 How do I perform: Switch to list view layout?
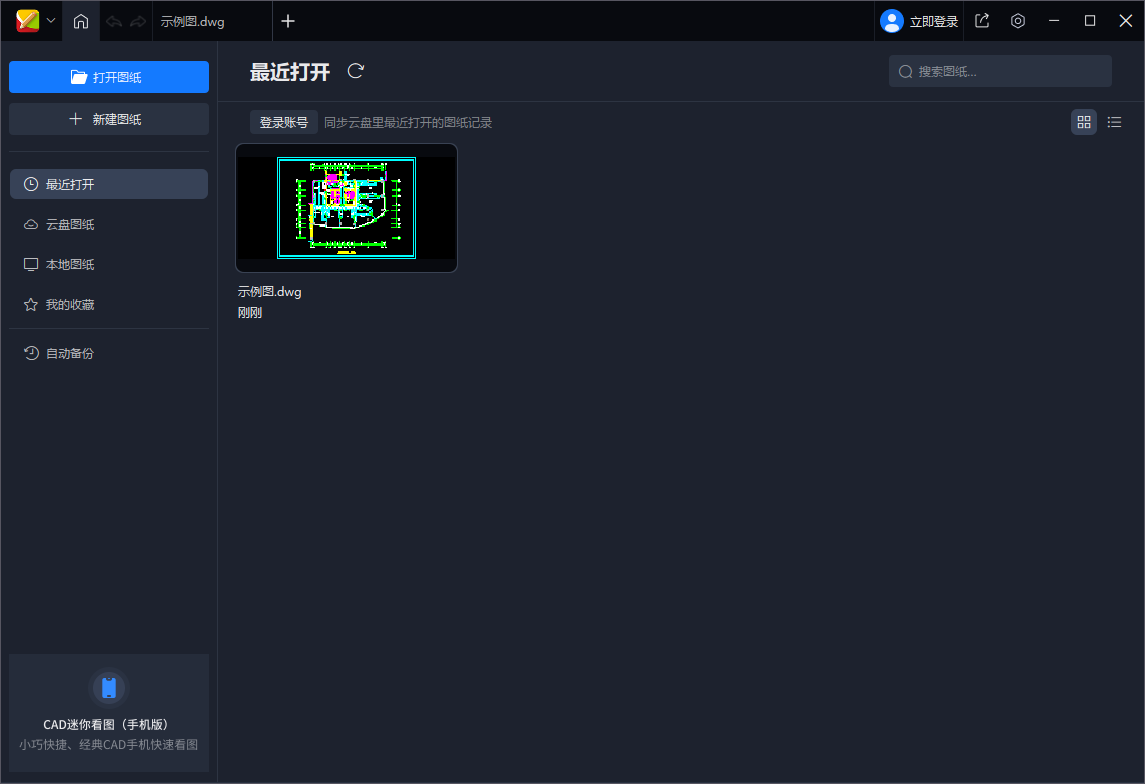coord(1114,122)
